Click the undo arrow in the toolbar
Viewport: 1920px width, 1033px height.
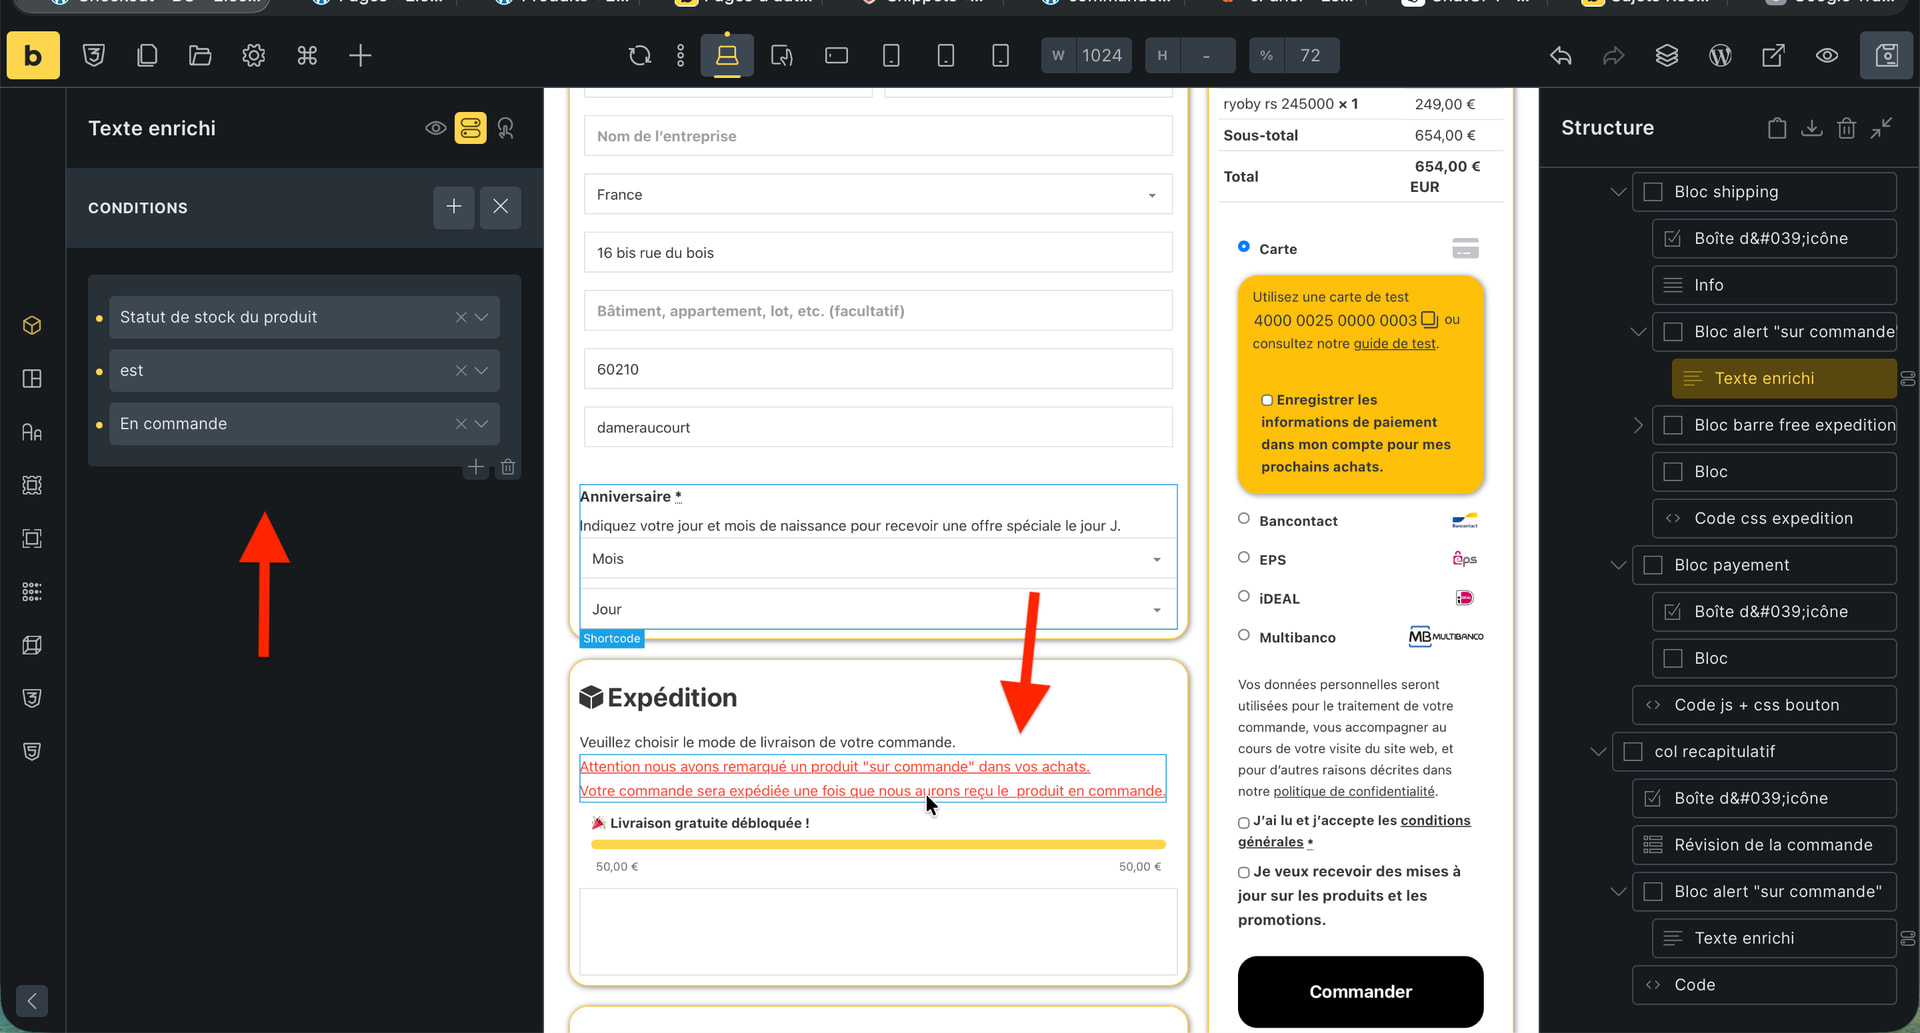[1560, 56]
